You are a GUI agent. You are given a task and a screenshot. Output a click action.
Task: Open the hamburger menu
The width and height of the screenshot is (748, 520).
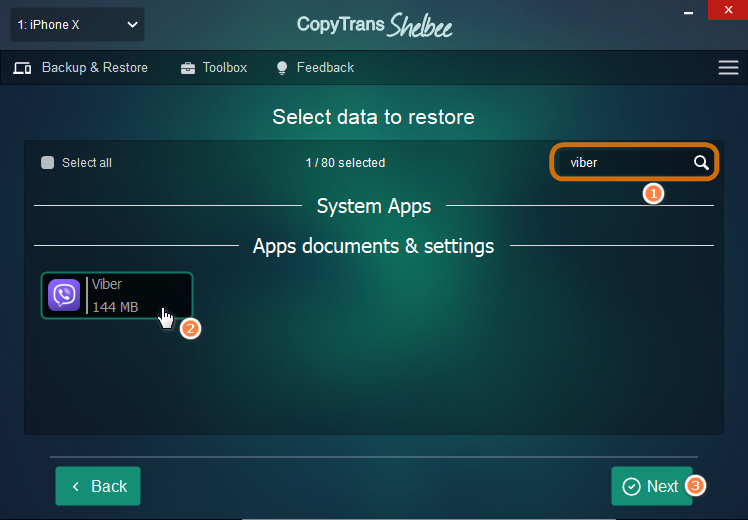point(728,68)
